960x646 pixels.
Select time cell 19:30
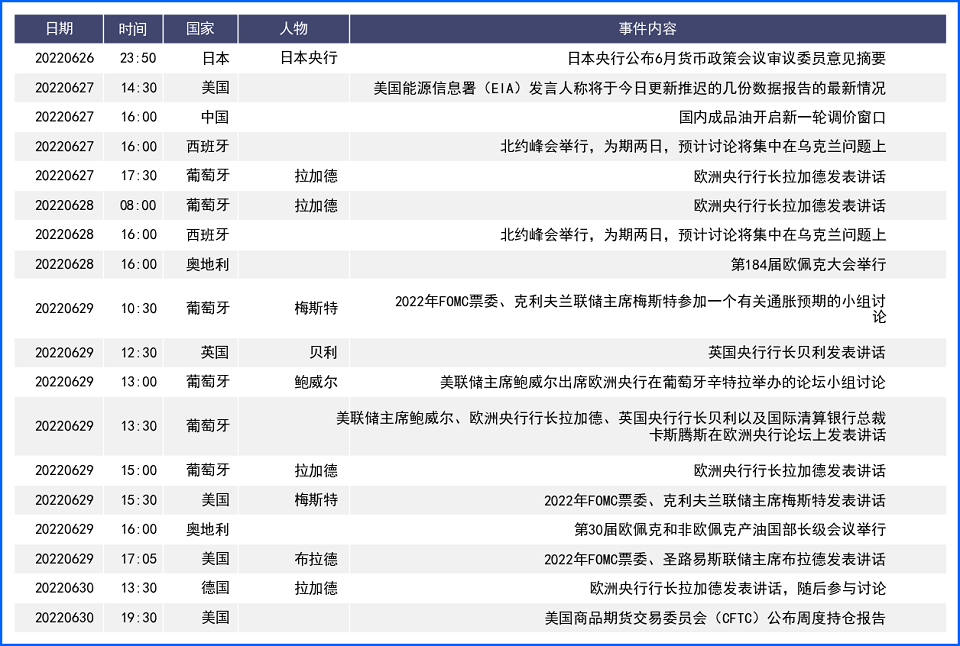(138, 617)
